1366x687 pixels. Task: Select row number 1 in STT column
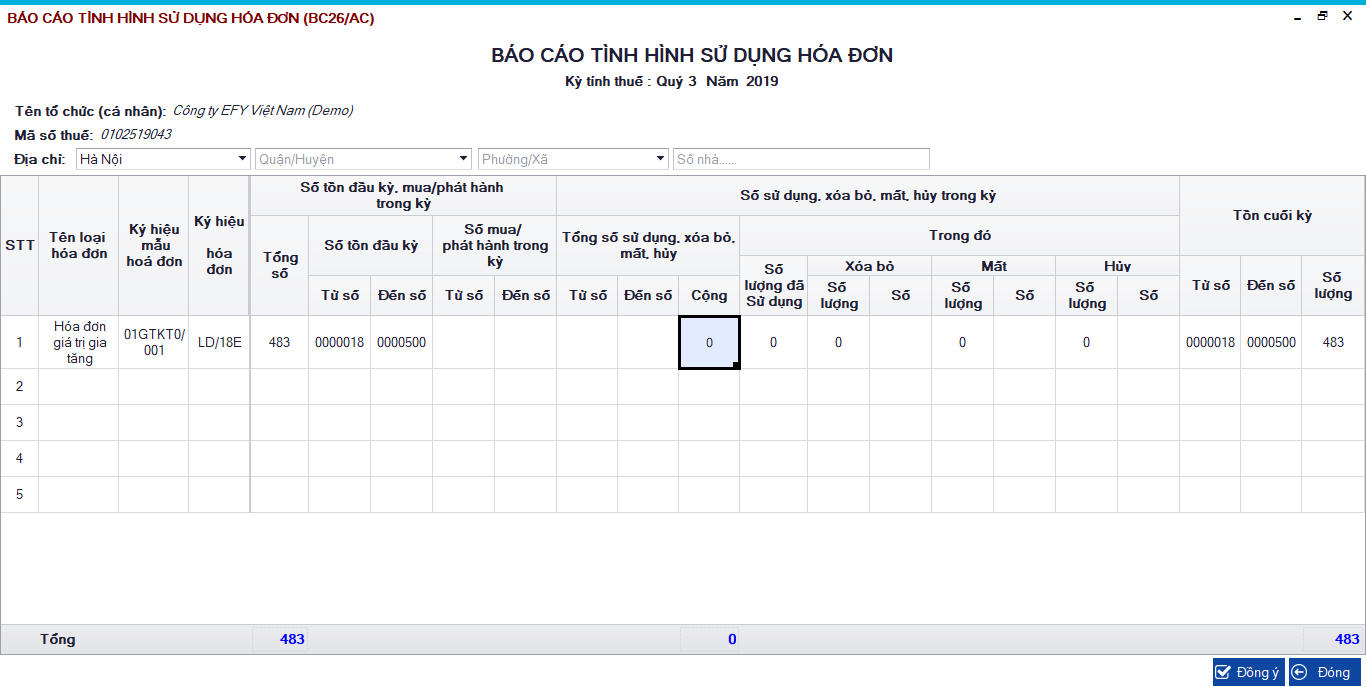tap(19, 342)
